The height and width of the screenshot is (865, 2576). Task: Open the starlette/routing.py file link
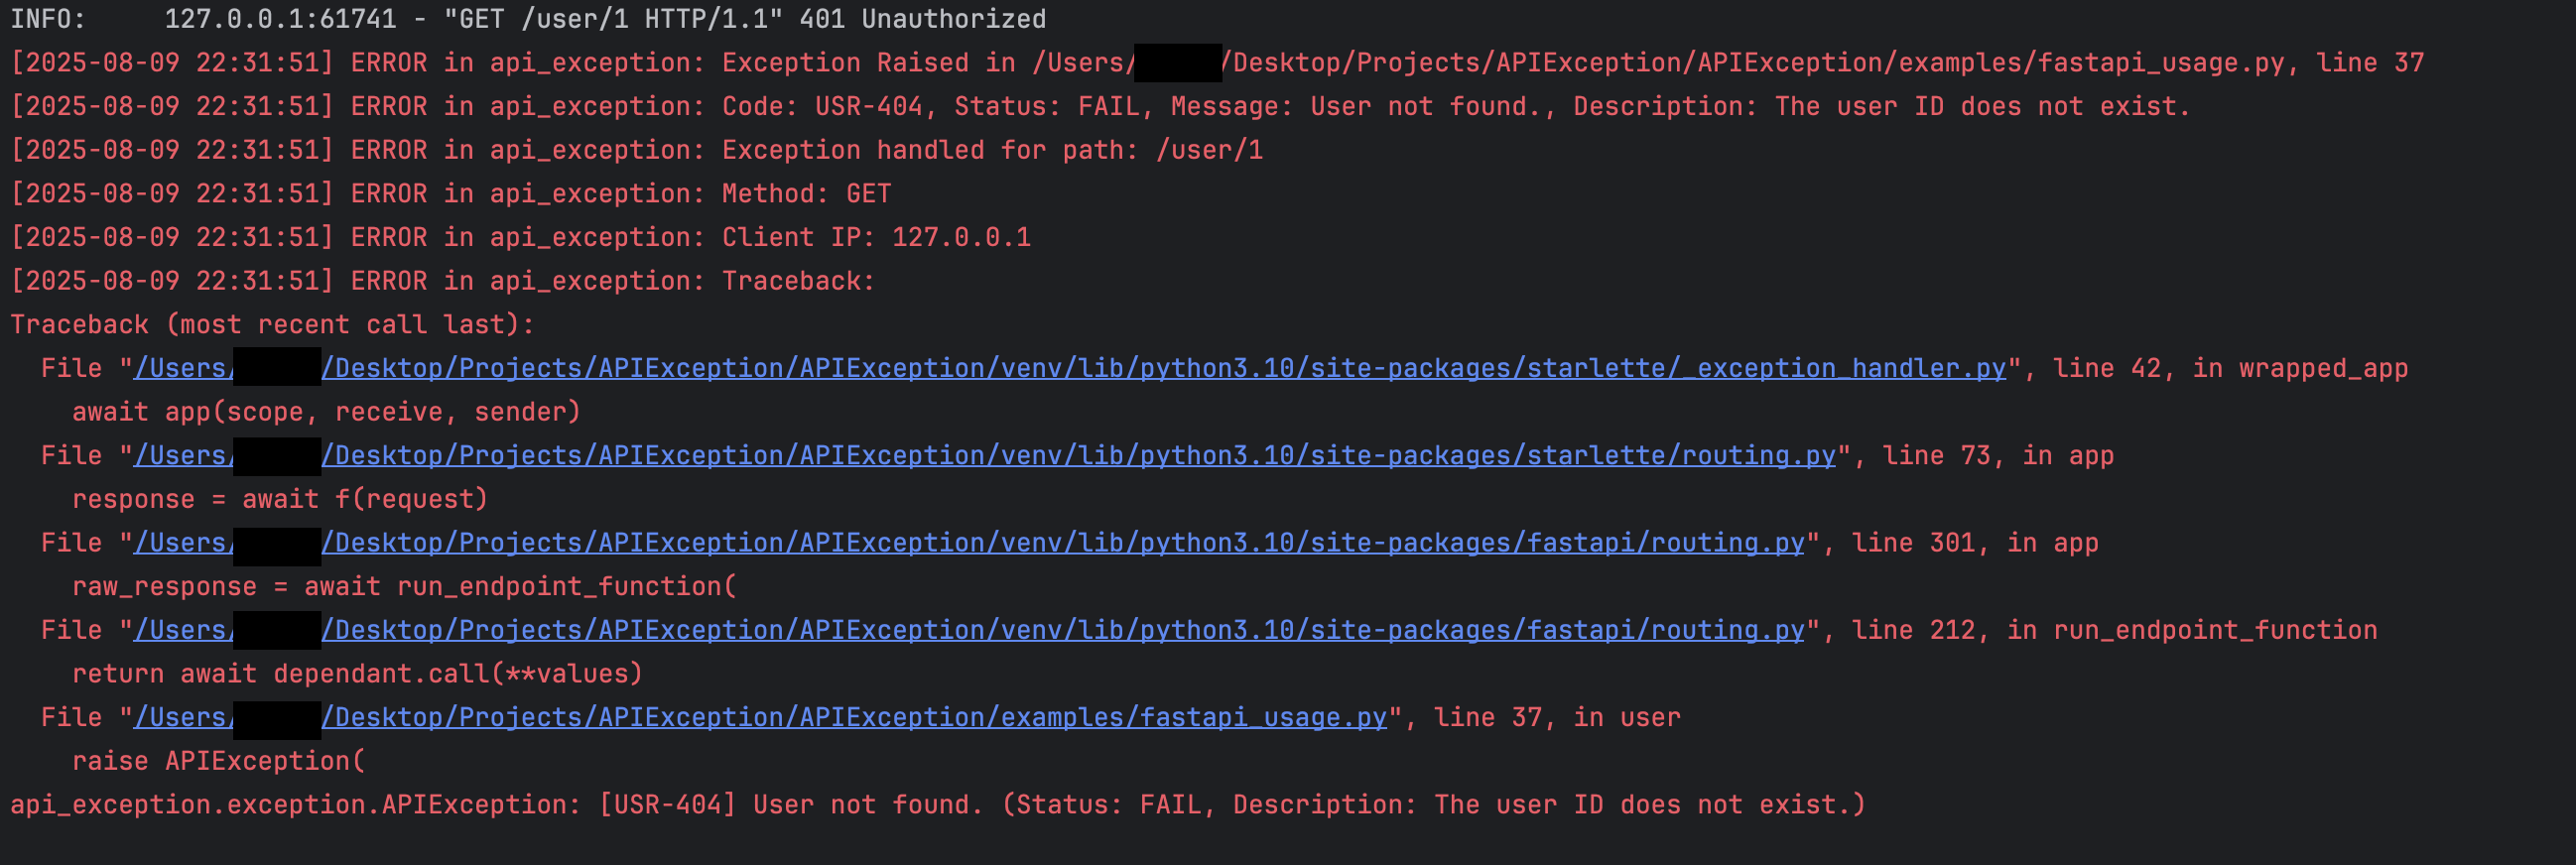click(x=1080, y=456)
